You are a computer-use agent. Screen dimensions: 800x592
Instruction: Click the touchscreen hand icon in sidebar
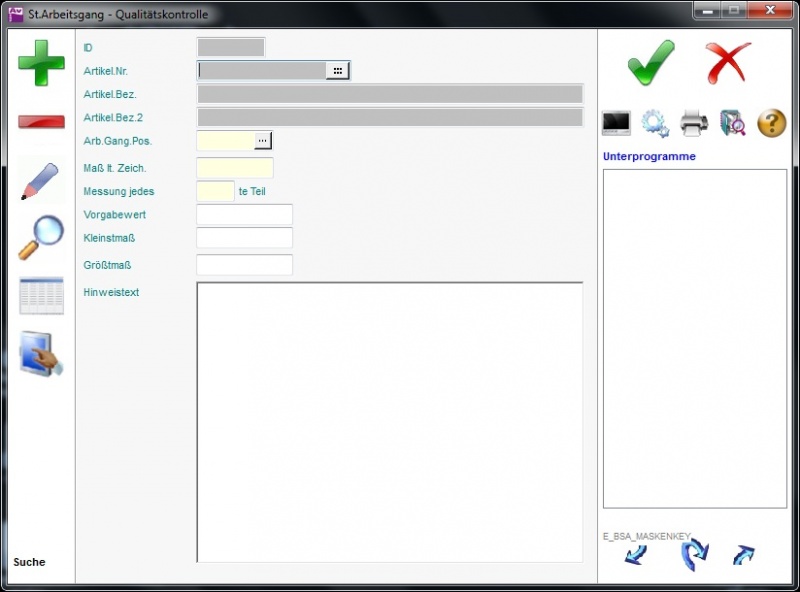[41, 354]
